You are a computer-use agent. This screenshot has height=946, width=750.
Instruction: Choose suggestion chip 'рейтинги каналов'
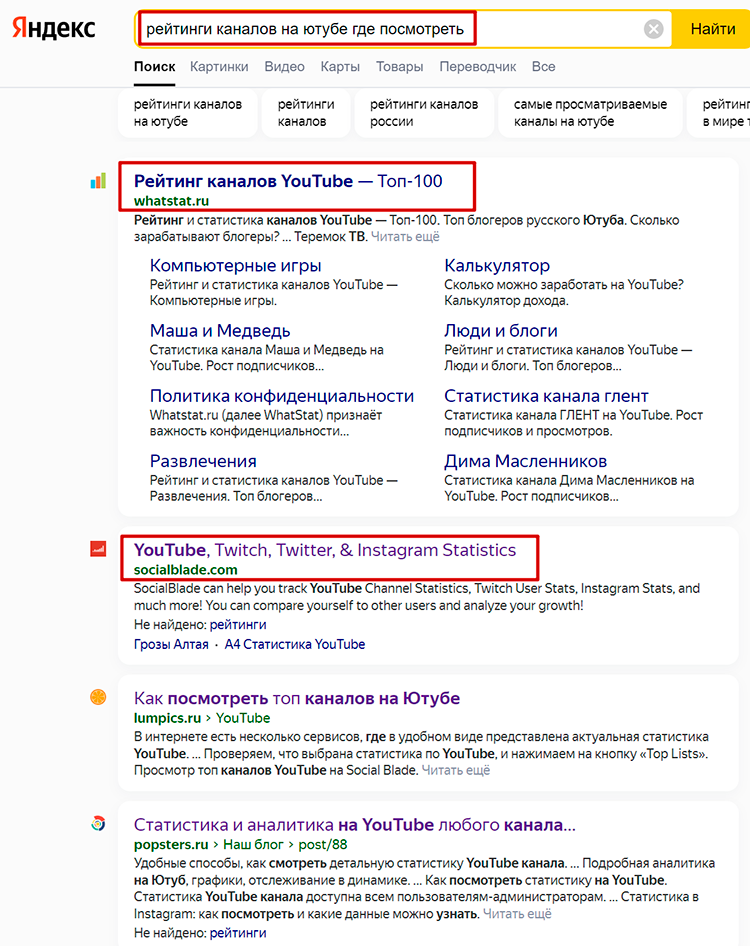tap(306, 113)
